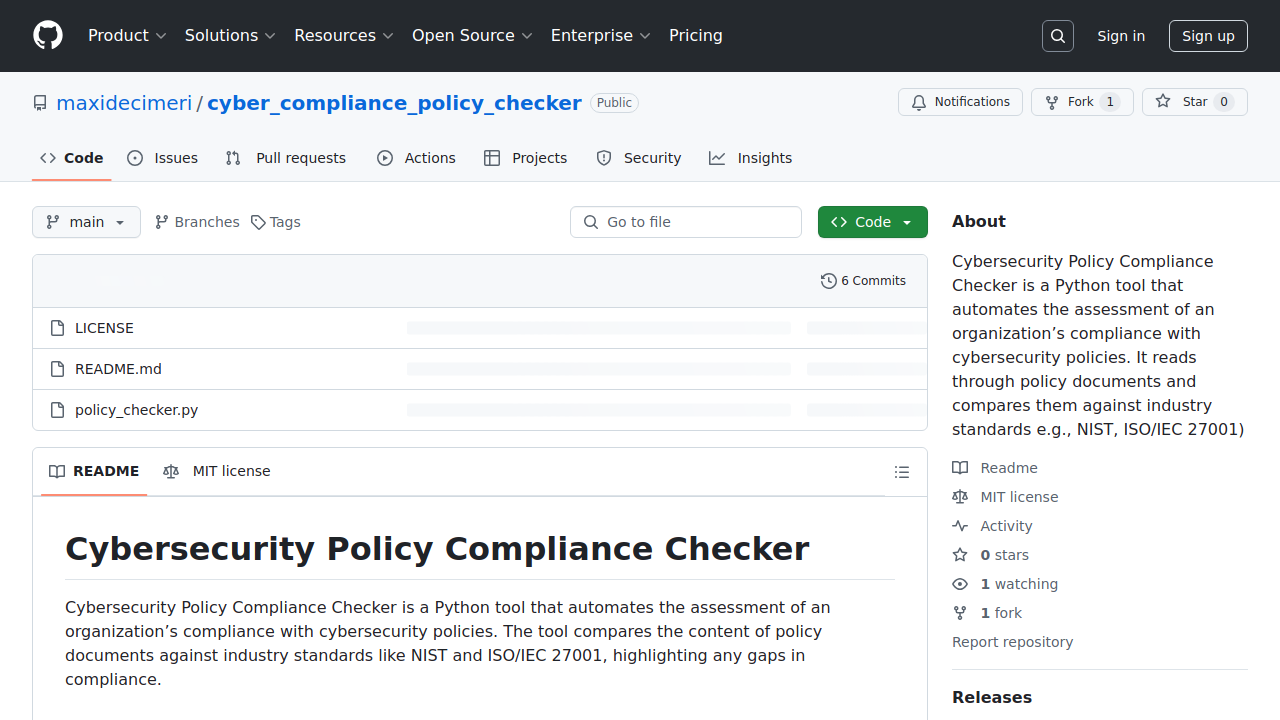
Task: Click the repository icon beside maxidecimeri
Action: click(x=40, y=103)
